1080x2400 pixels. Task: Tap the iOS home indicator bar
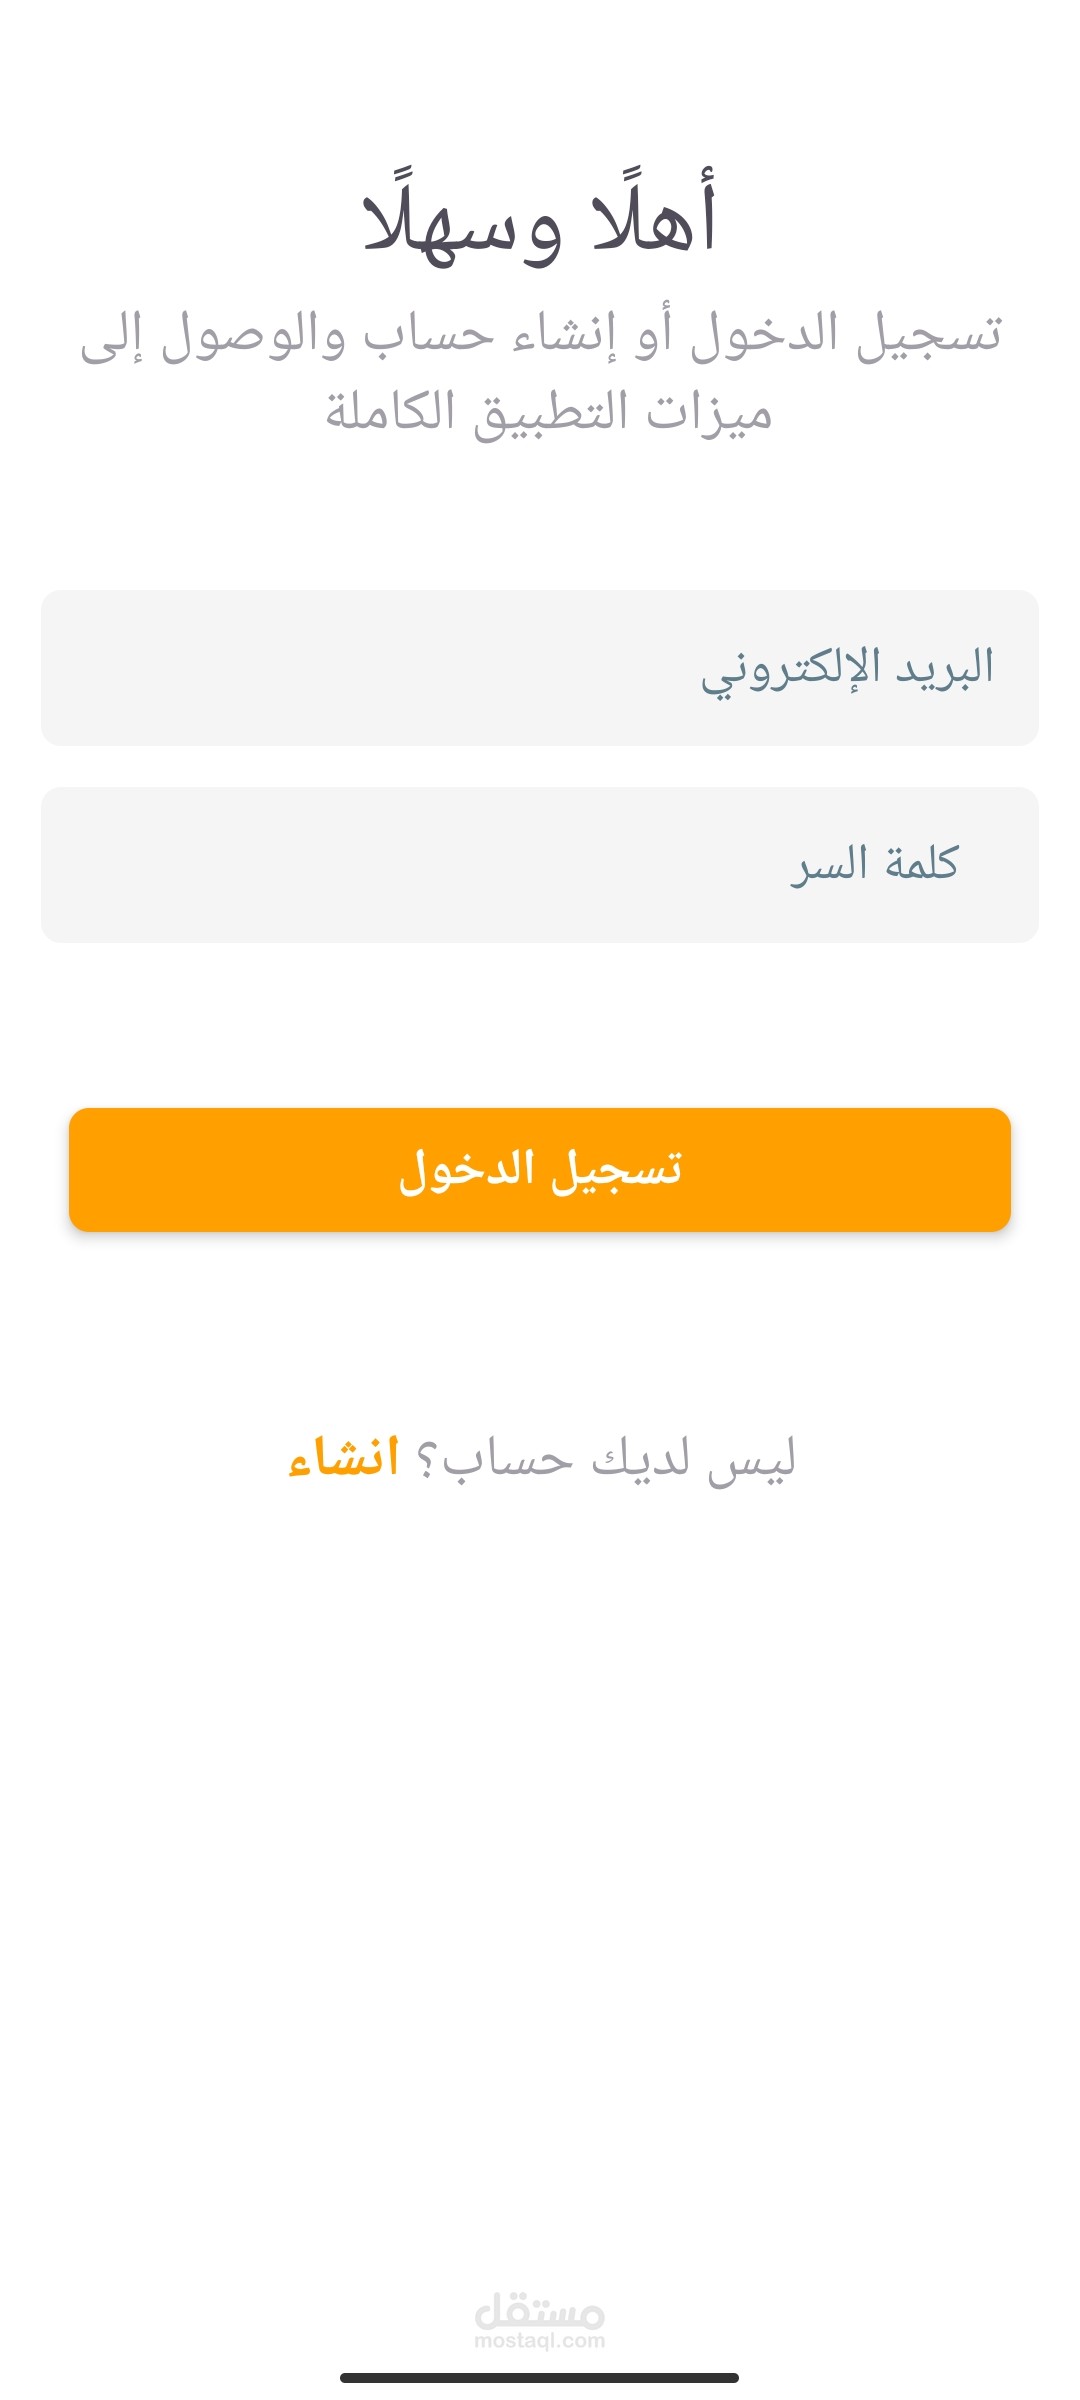pyautogui.click(x=540, y=2378)
